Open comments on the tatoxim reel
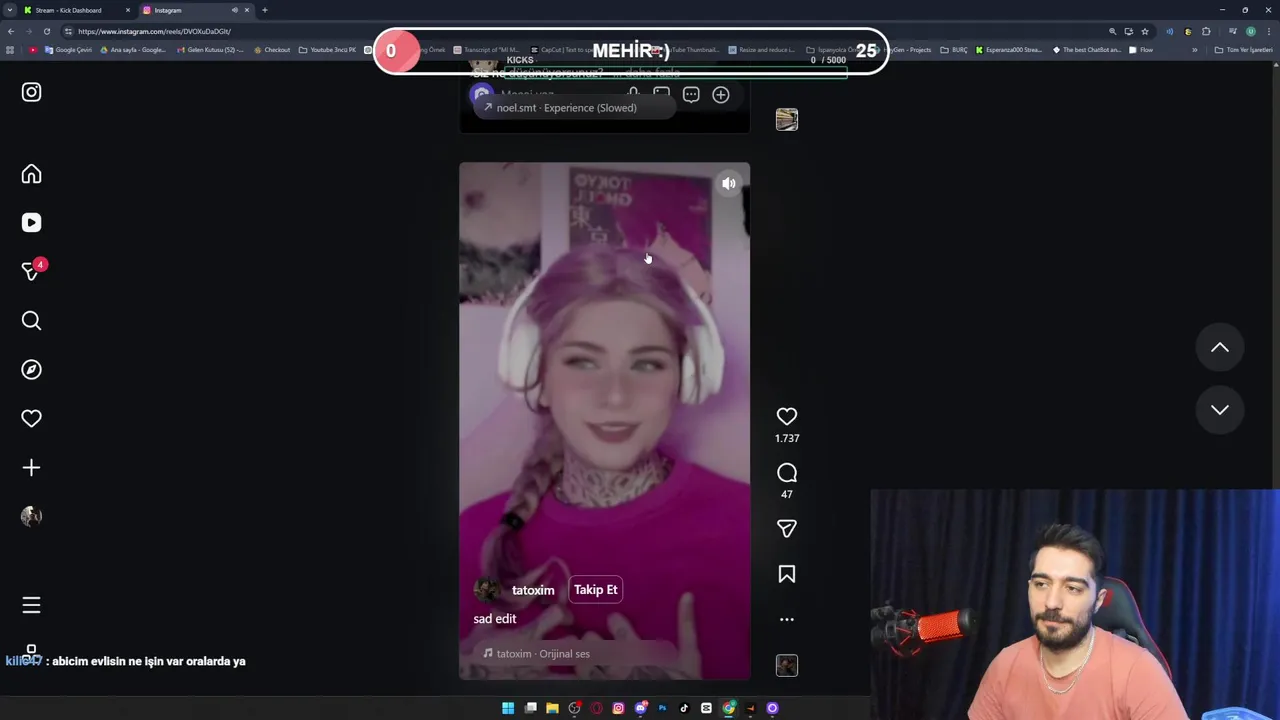This screenshot has height=720, width=1280. point(787,472)
